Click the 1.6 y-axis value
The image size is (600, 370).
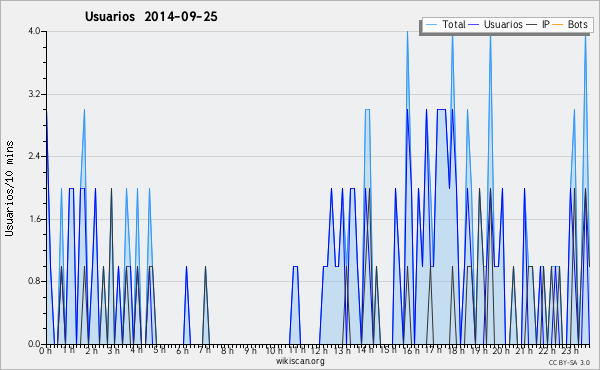click(x=34, y=219)
